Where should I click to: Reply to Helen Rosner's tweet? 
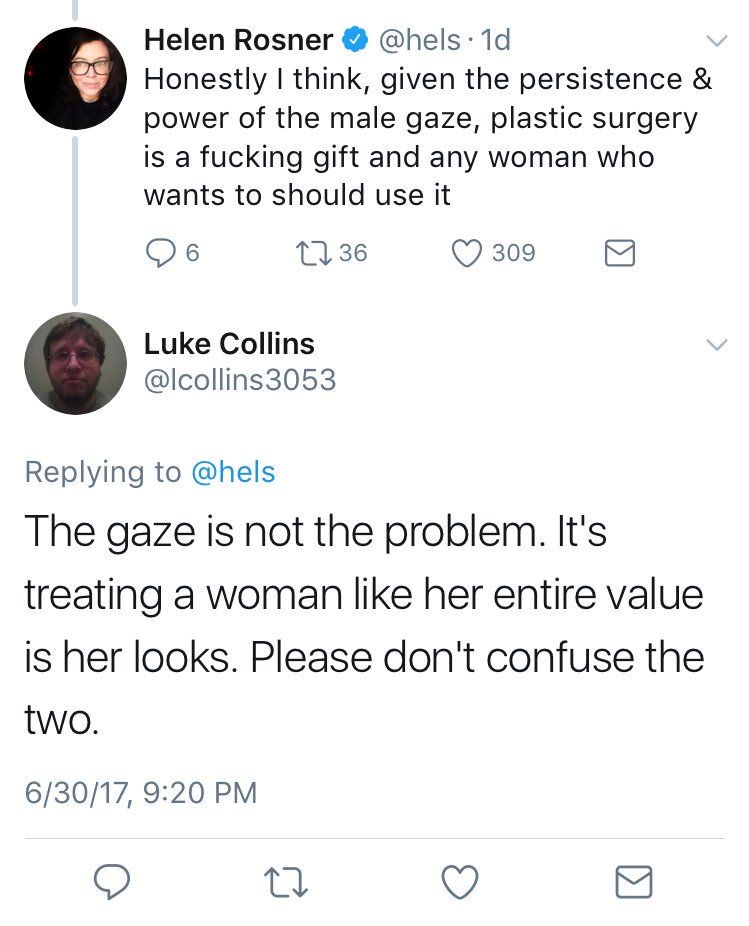pos(162,254)
